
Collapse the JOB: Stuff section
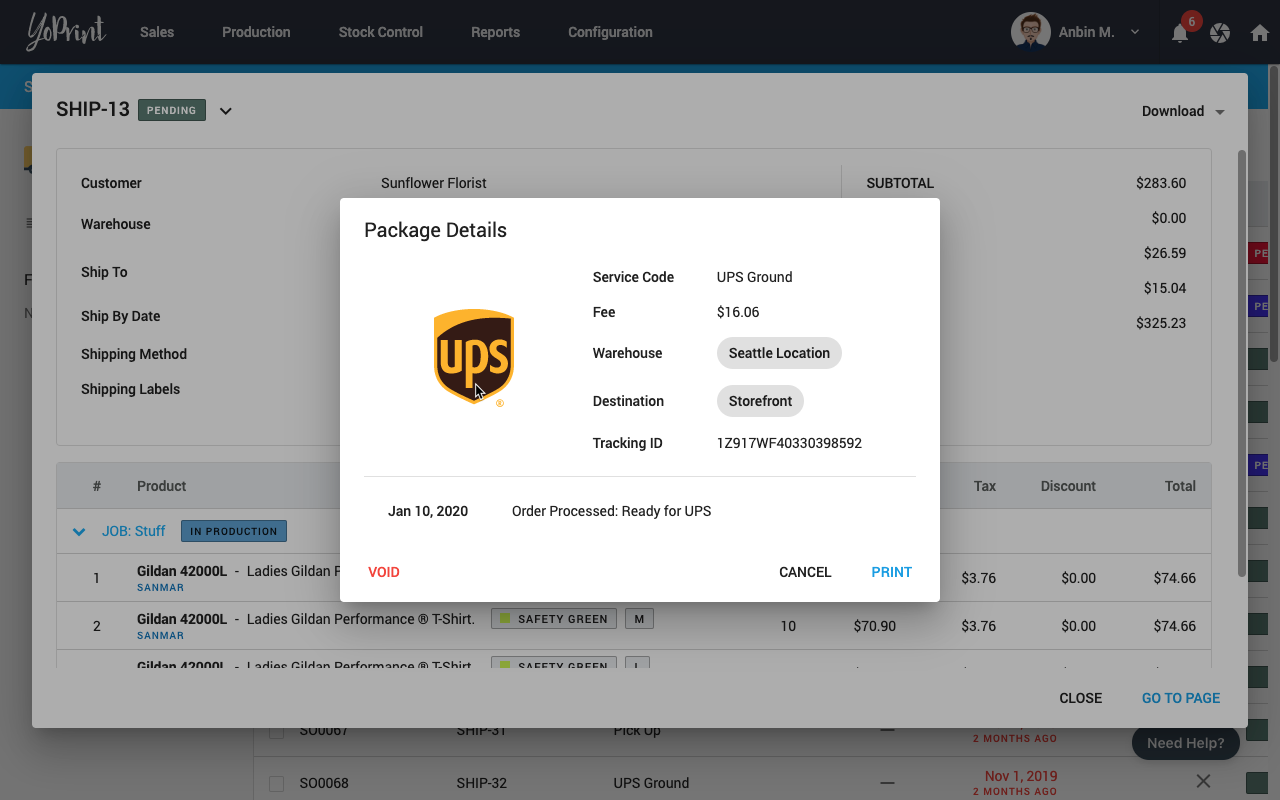pyautogui.click(x=79, y=532)
